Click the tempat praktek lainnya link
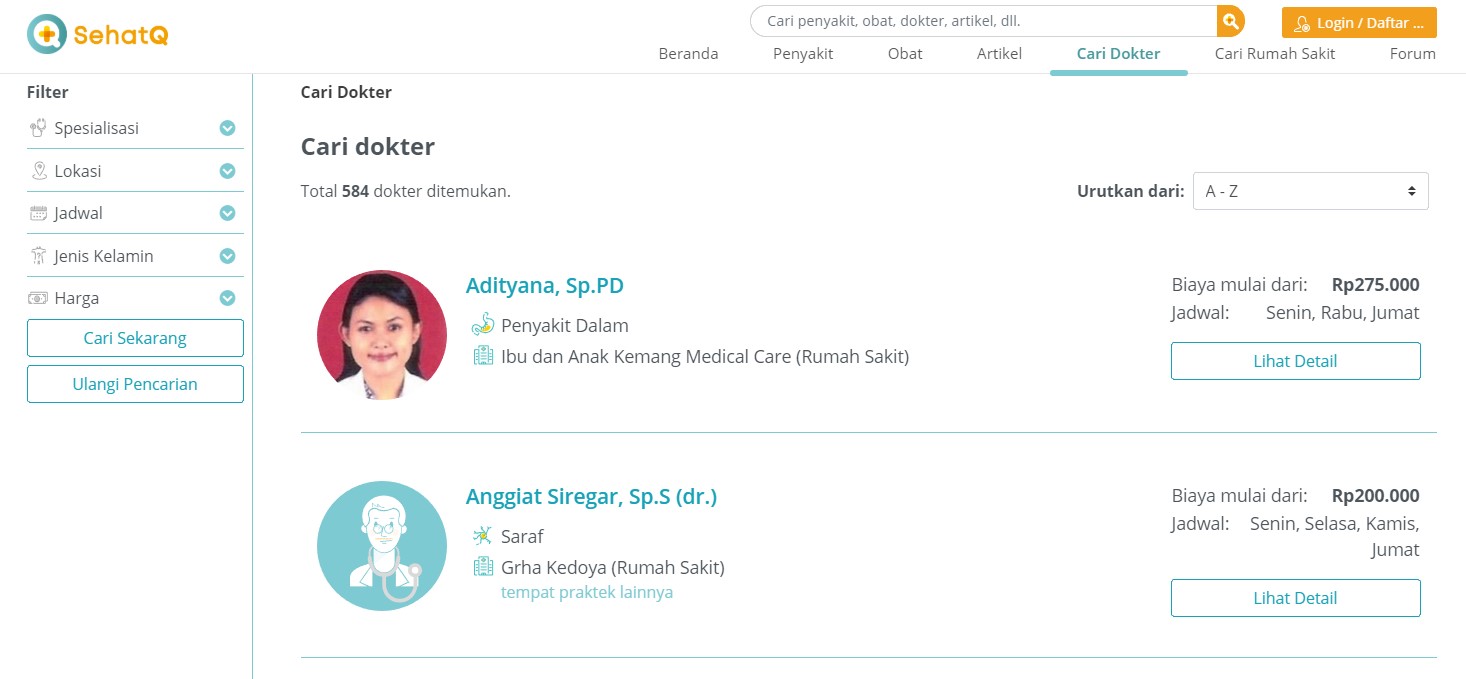1466x679 pixels. [587, 592]
